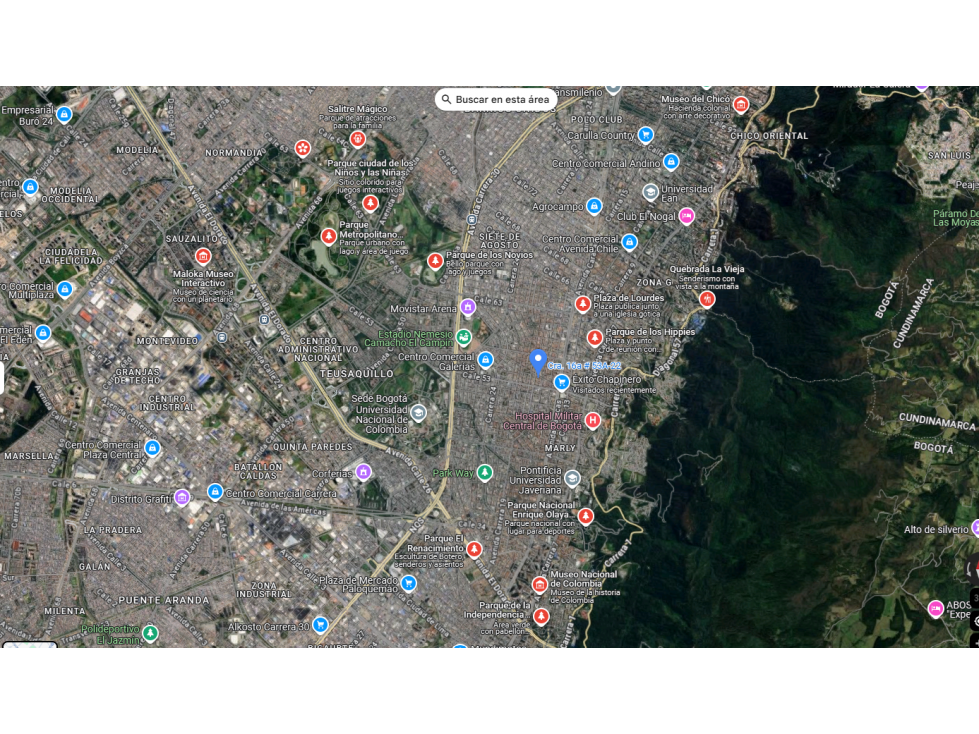The height and width of the screenshot is (734, 979).
Task: Click the Estadio El Campín green stadium icon
Action: [463, 338]
